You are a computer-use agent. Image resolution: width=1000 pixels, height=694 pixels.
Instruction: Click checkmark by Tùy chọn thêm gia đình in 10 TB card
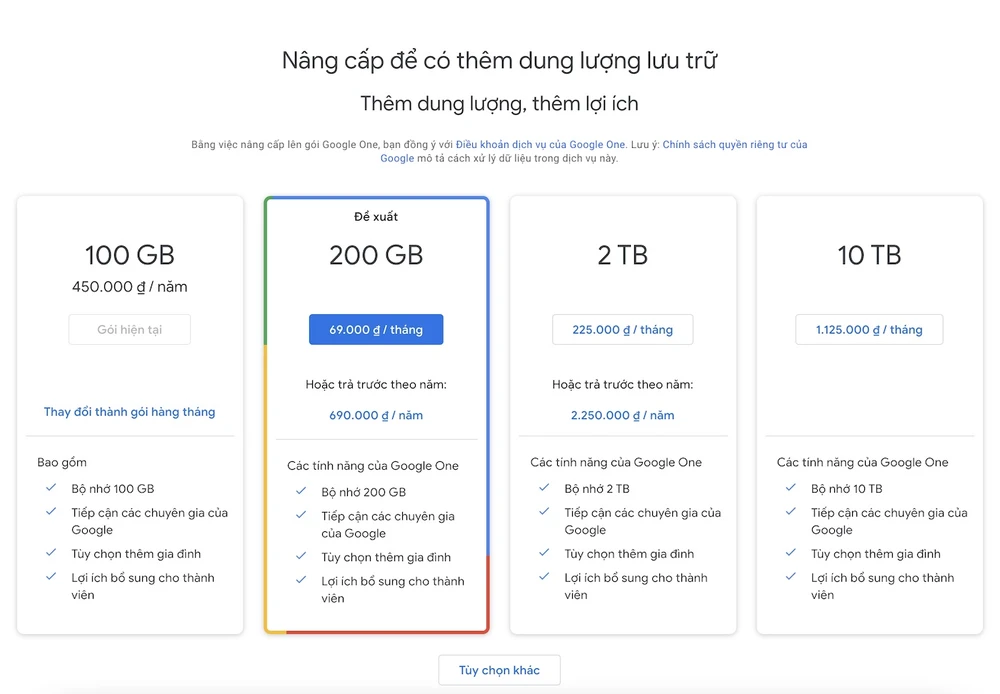point(791,553)
